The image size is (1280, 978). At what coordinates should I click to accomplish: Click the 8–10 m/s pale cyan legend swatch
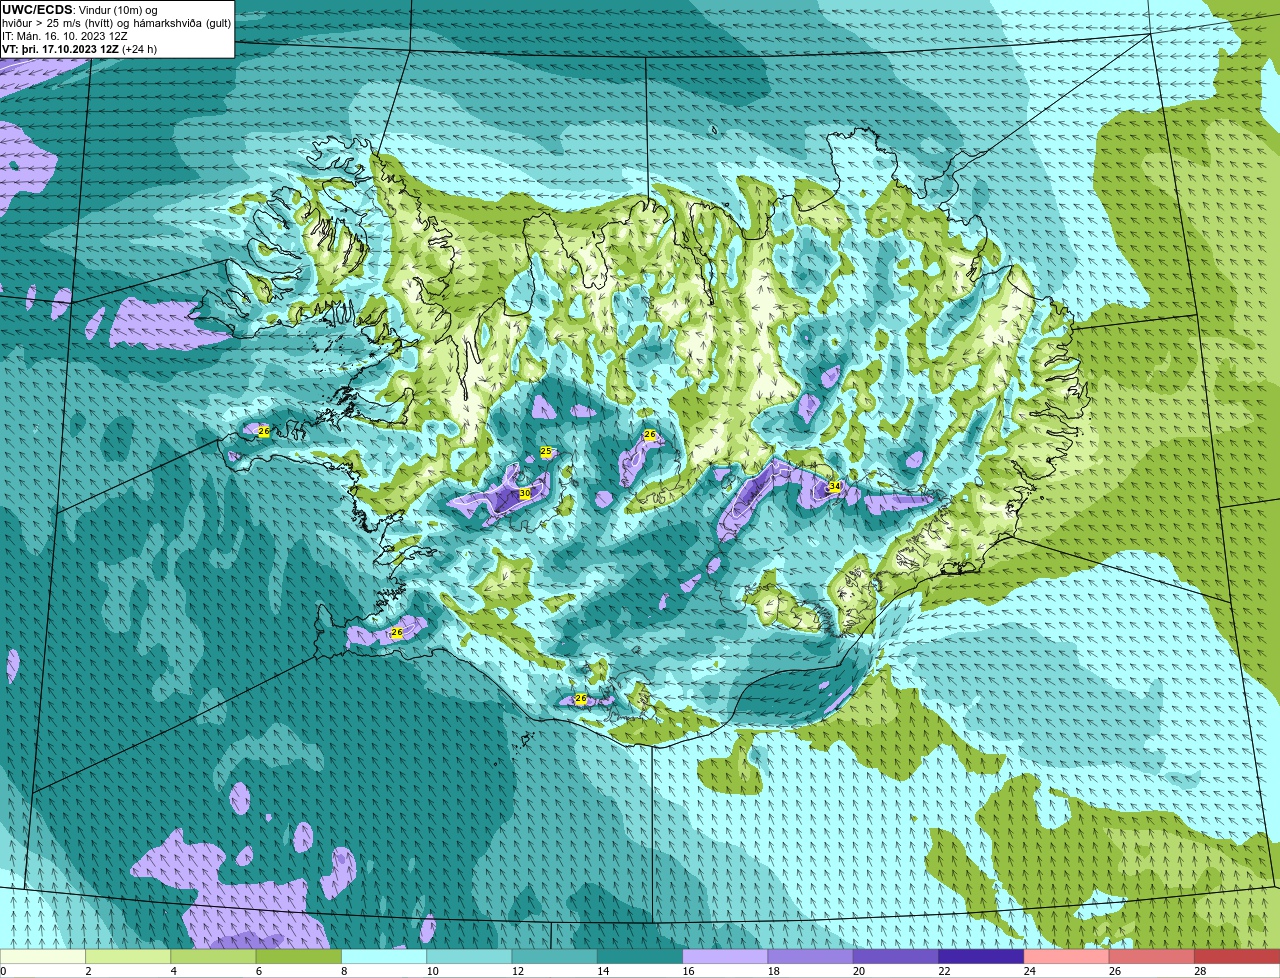pos(384,957)
